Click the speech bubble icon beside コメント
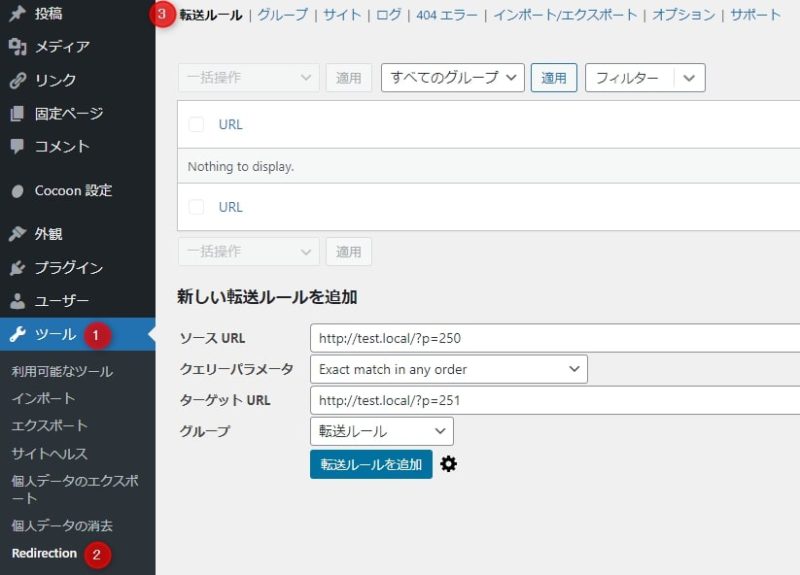Screen dimensions: 800x575 coord(17,146)
